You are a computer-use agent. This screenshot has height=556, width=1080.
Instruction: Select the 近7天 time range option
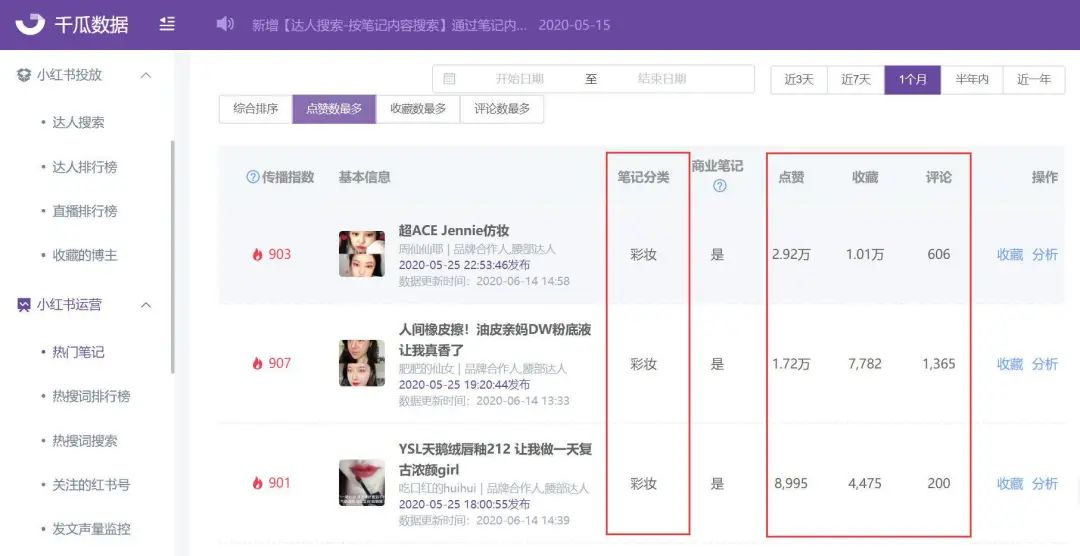pos(855,80)
